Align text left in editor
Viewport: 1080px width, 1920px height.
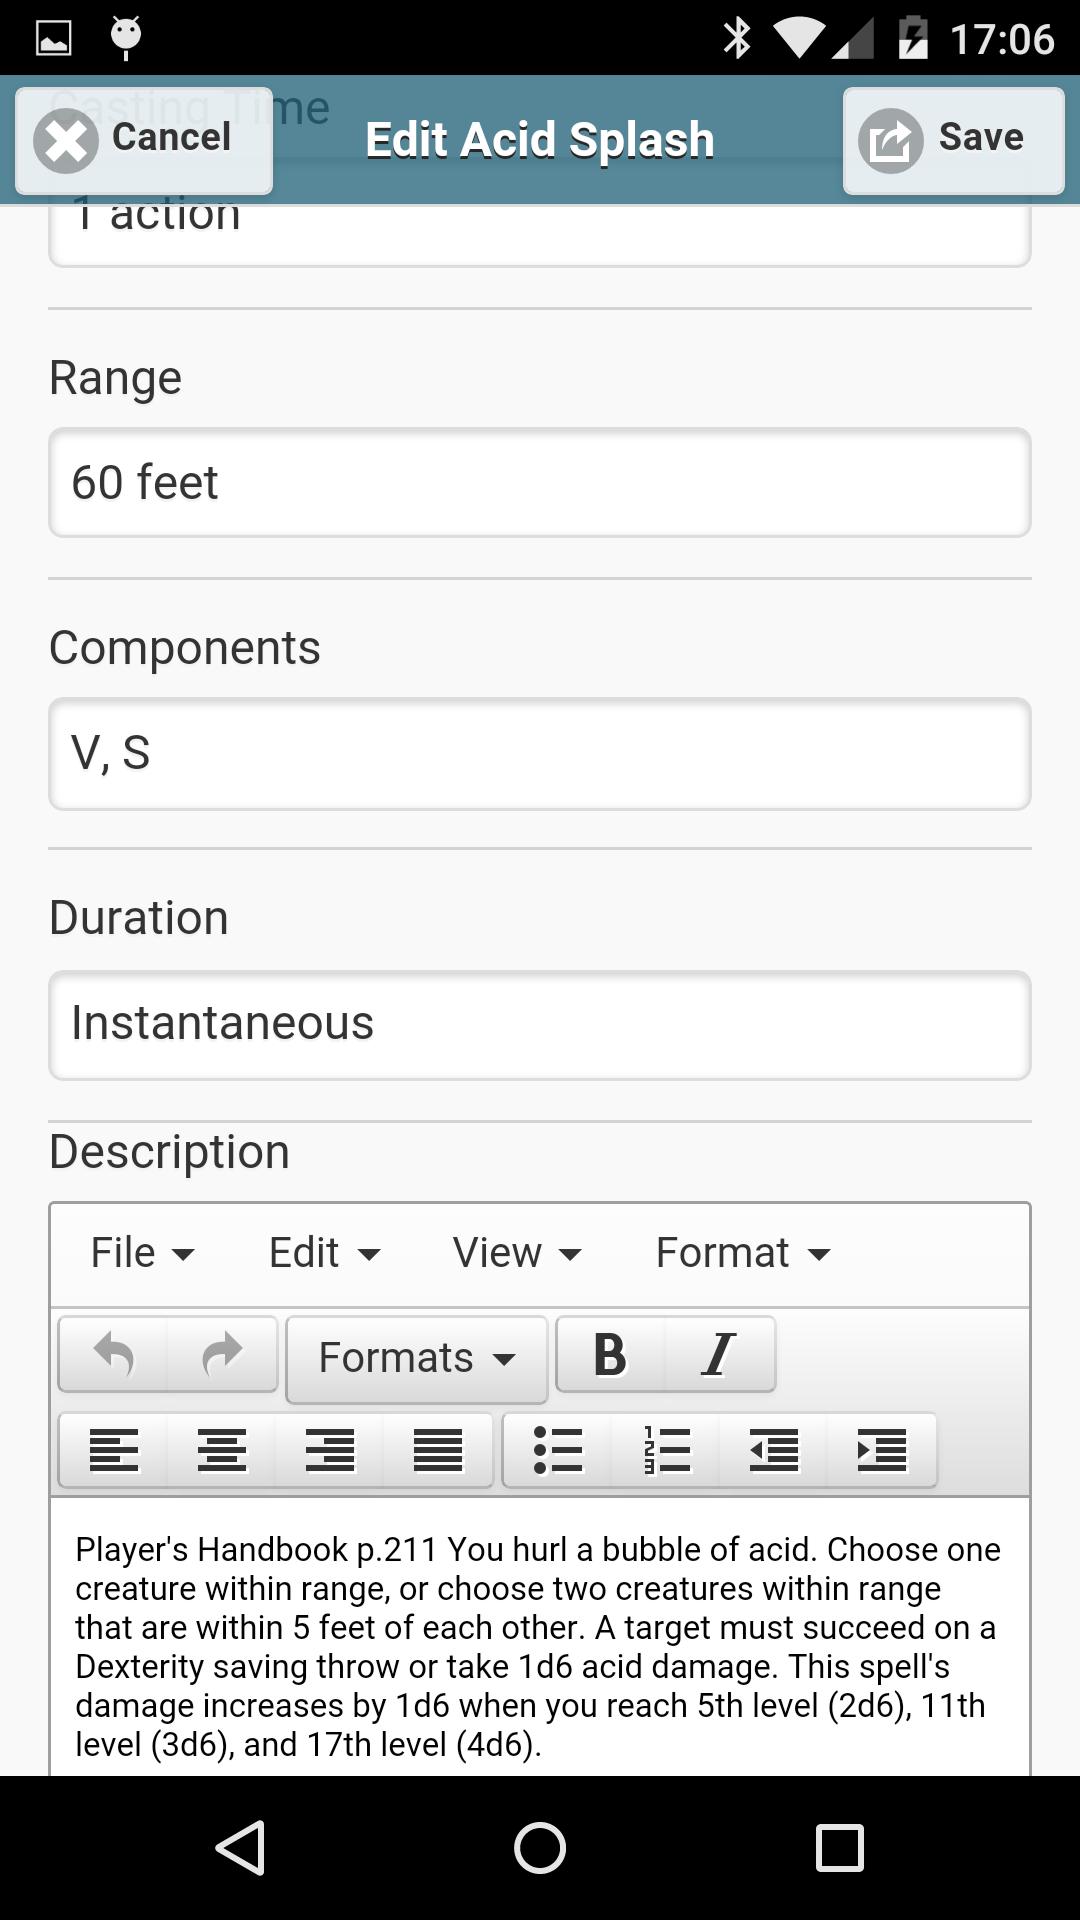pos(114,1450)
